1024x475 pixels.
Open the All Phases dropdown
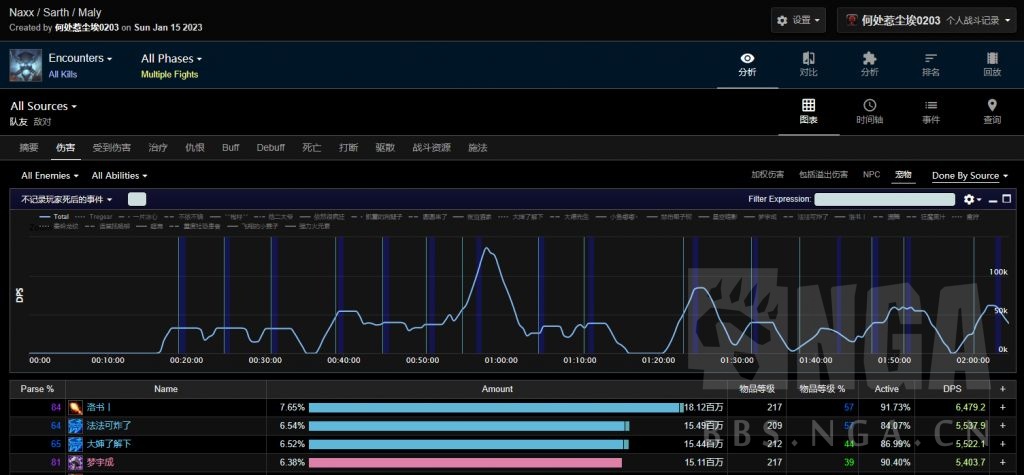click(171, 59)
